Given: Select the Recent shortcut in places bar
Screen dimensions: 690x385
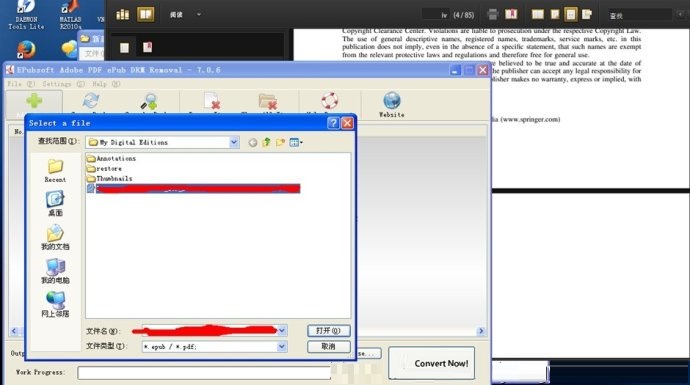Looking at the screenshot, I should (55, 171).
